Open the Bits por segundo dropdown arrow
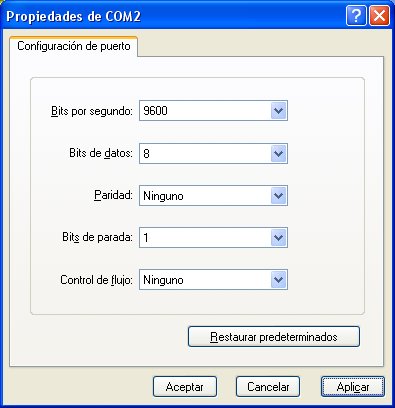 [279, 111]
